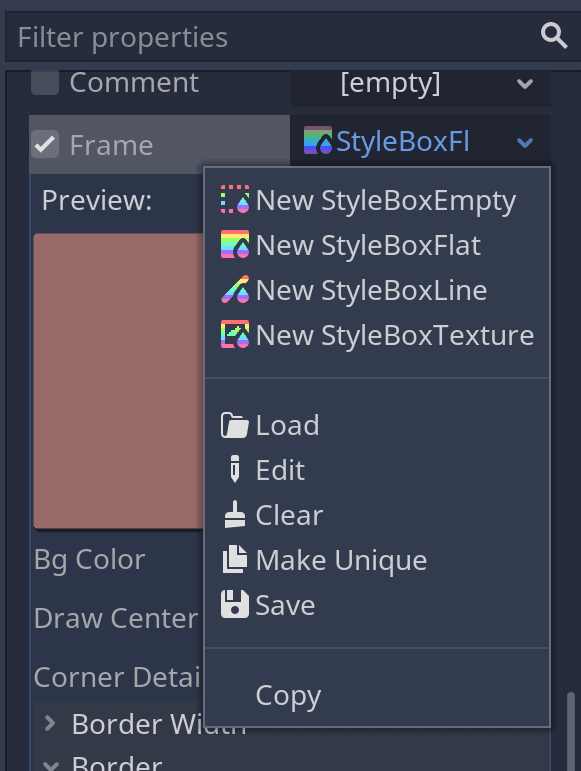This screenshot has width=581, height=771.
Task: Select Copy menu entry
Action: pyautogui.click(x=377, y=695)
